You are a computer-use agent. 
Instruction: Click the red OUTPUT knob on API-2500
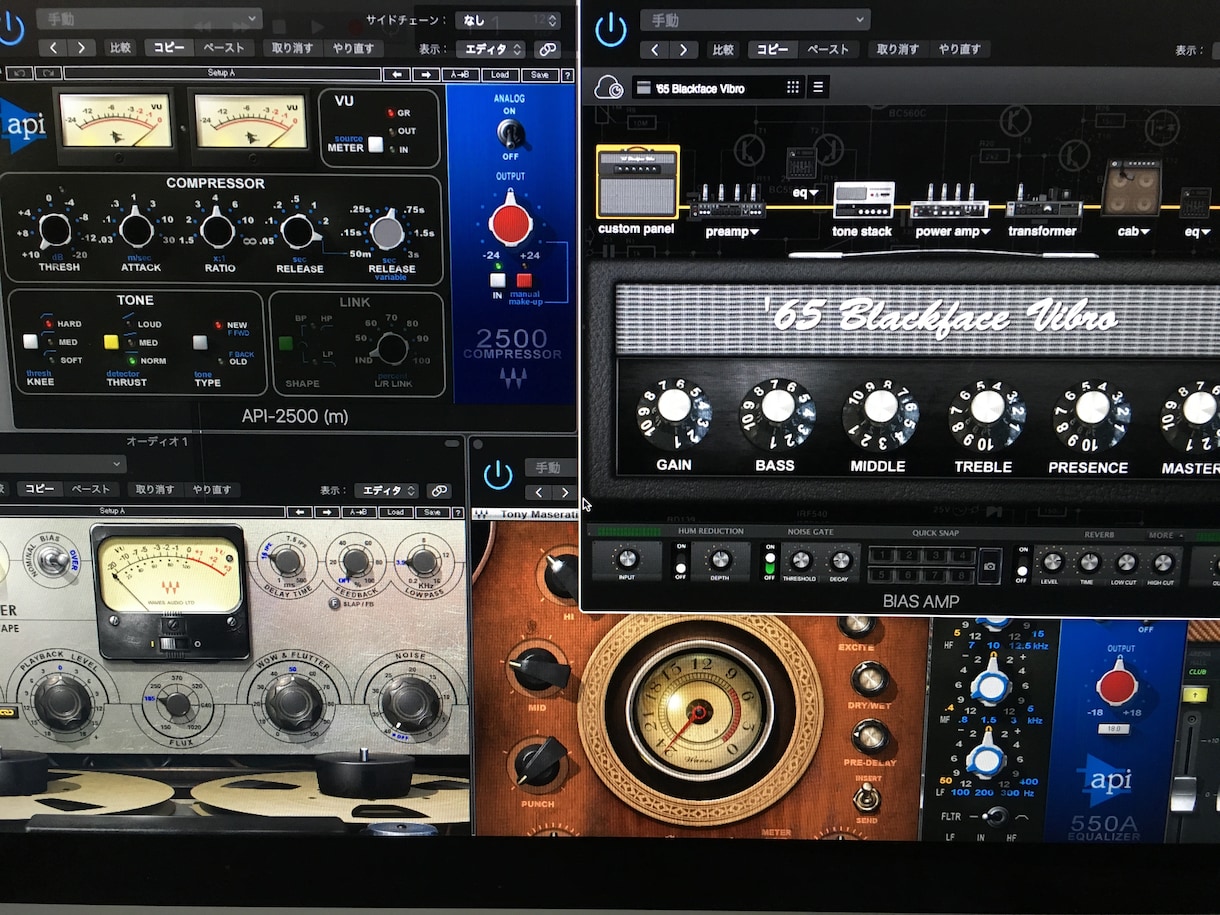point(511,222)
